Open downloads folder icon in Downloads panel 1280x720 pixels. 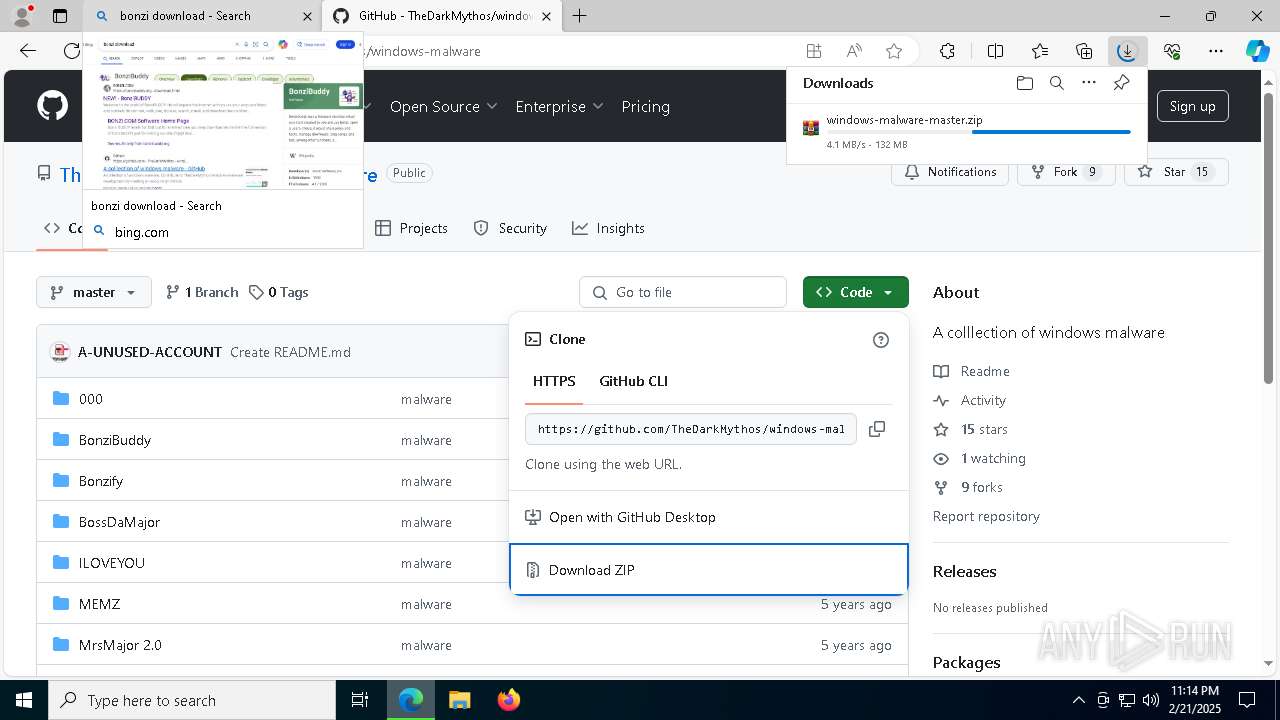[x=1024, y=83]
